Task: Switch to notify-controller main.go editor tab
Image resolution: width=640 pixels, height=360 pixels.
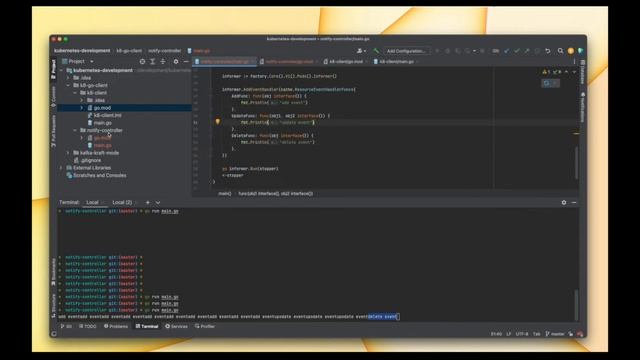Action: tap(225, 62)
